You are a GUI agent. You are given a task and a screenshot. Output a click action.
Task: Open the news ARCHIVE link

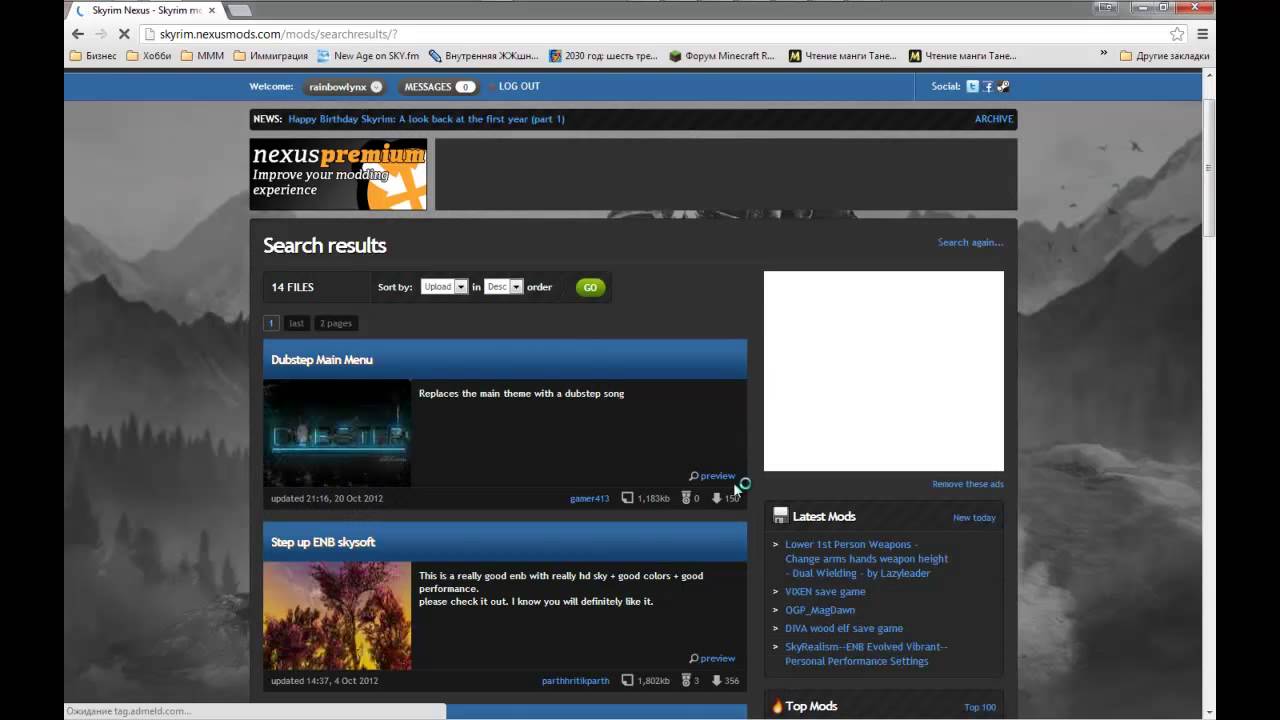click(994, 119)
